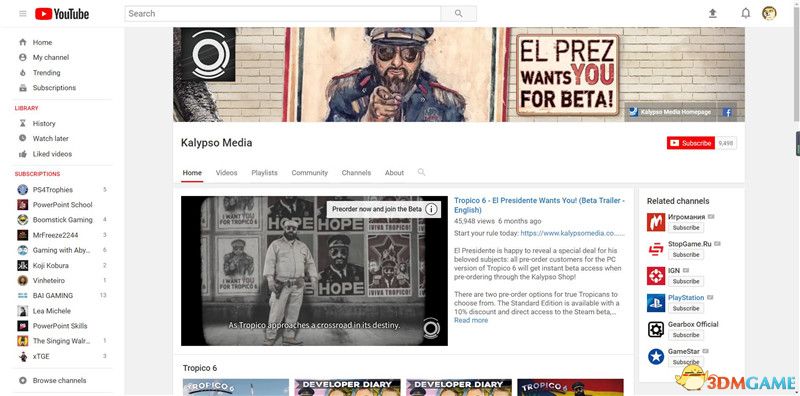This screenshot has height=396, width=800.
Task: Switch to the Videos tab
Action: 227,172
